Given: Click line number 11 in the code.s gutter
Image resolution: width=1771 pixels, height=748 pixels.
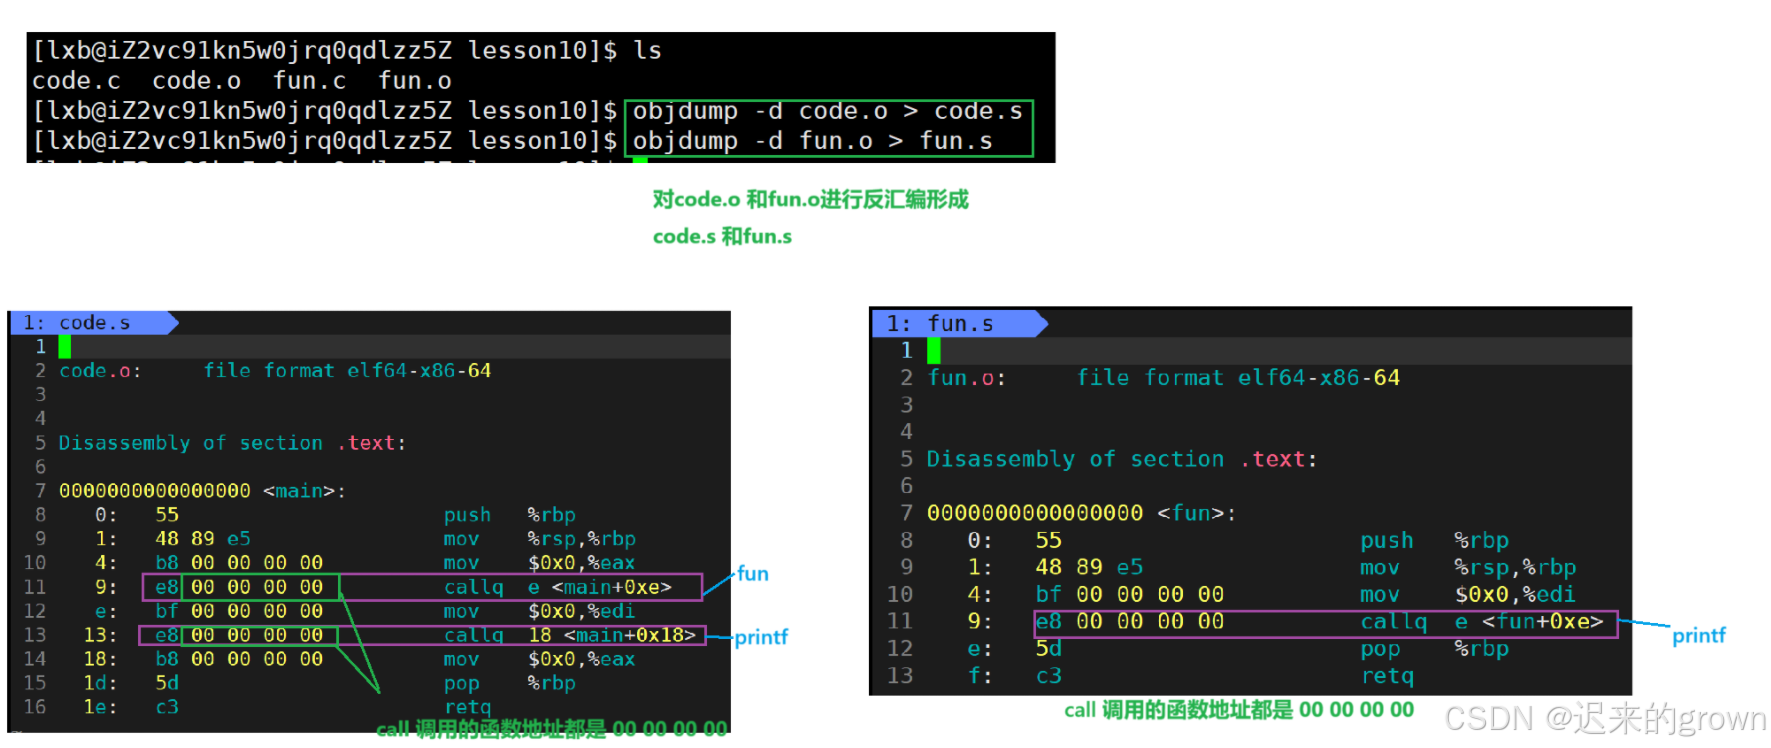Looking at the screenshot, I should [35, 587].
